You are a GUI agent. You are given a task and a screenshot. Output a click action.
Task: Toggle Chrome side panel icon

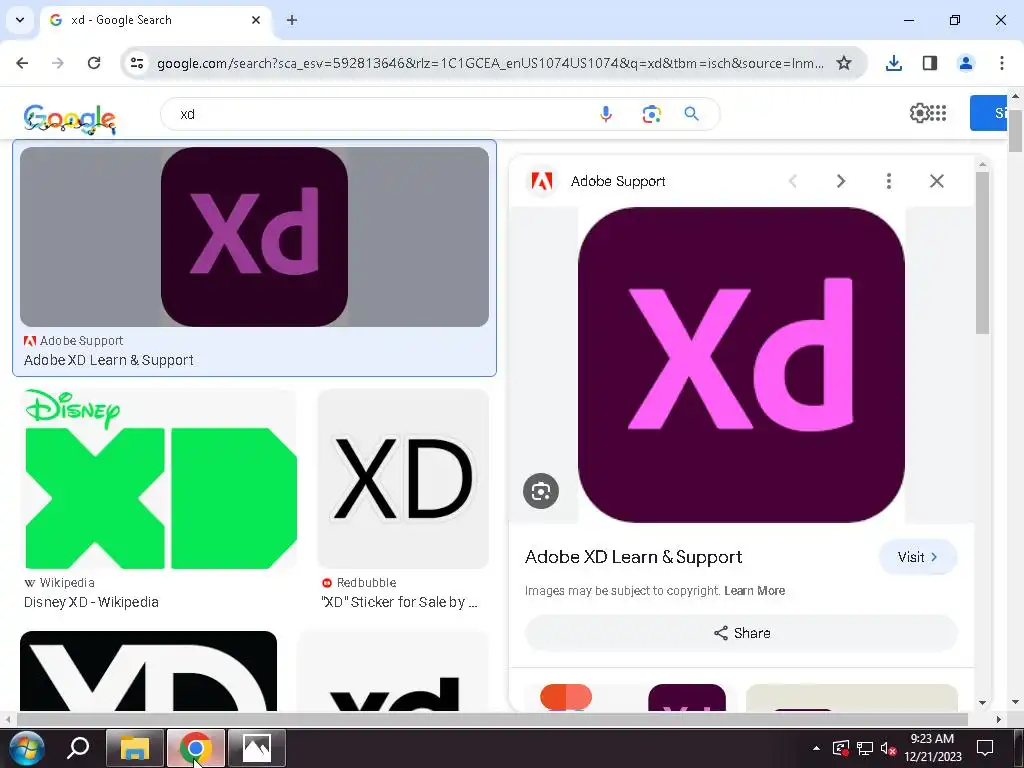click(x=929, y=63)
